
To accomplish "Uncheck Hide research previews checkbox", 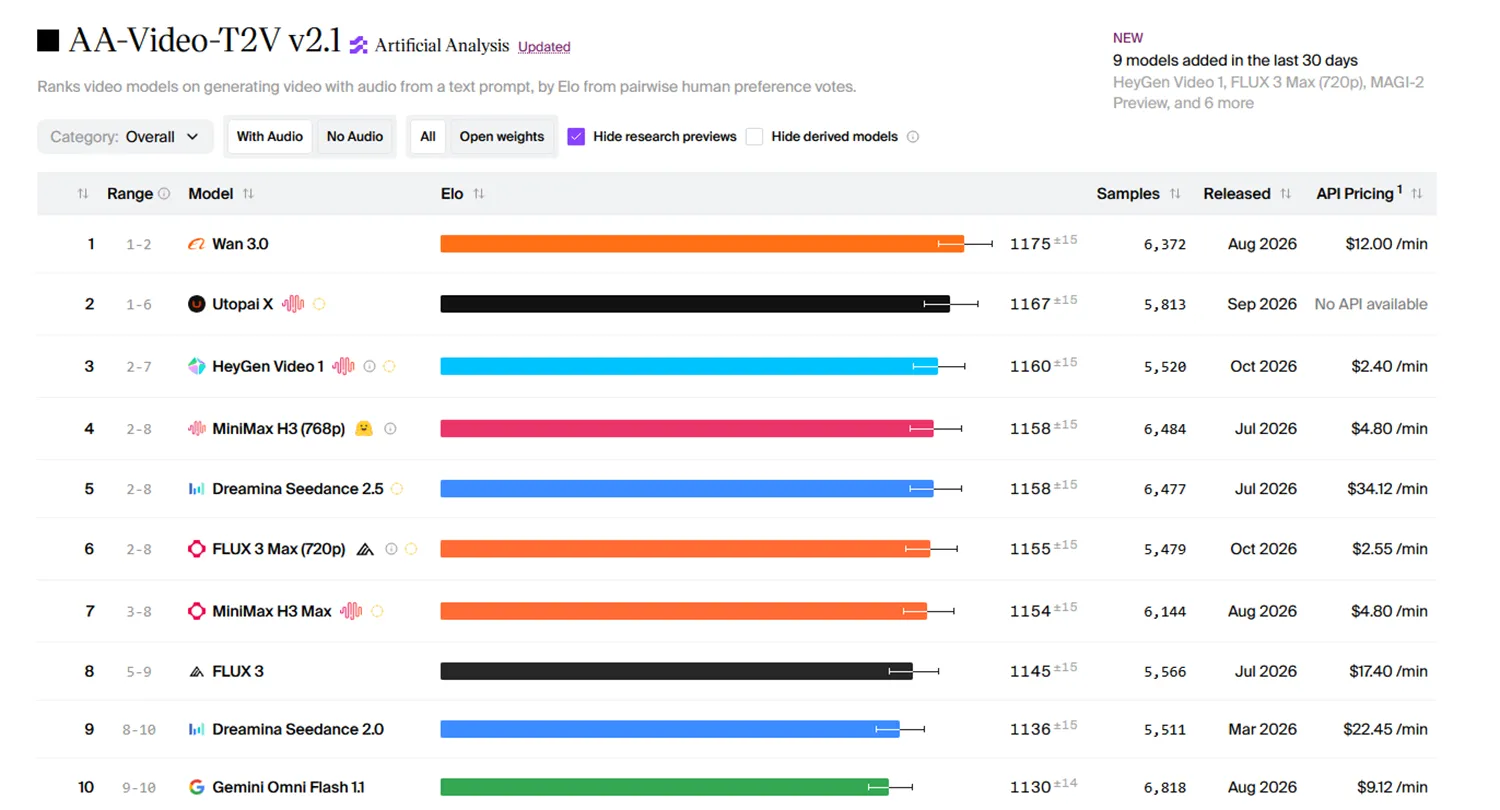I will click(576, 137).
